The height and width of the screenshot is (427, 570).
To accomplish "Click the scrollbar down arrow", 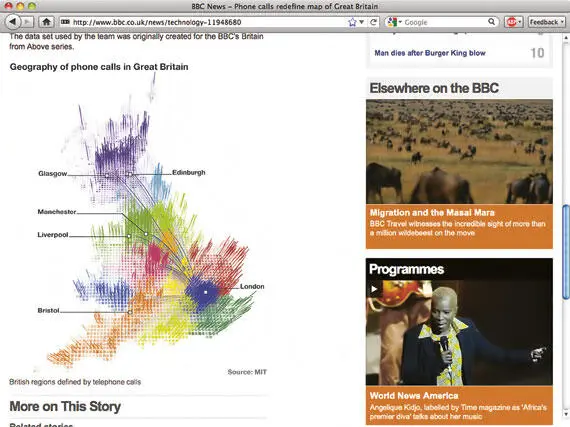I will click(566, 413).
